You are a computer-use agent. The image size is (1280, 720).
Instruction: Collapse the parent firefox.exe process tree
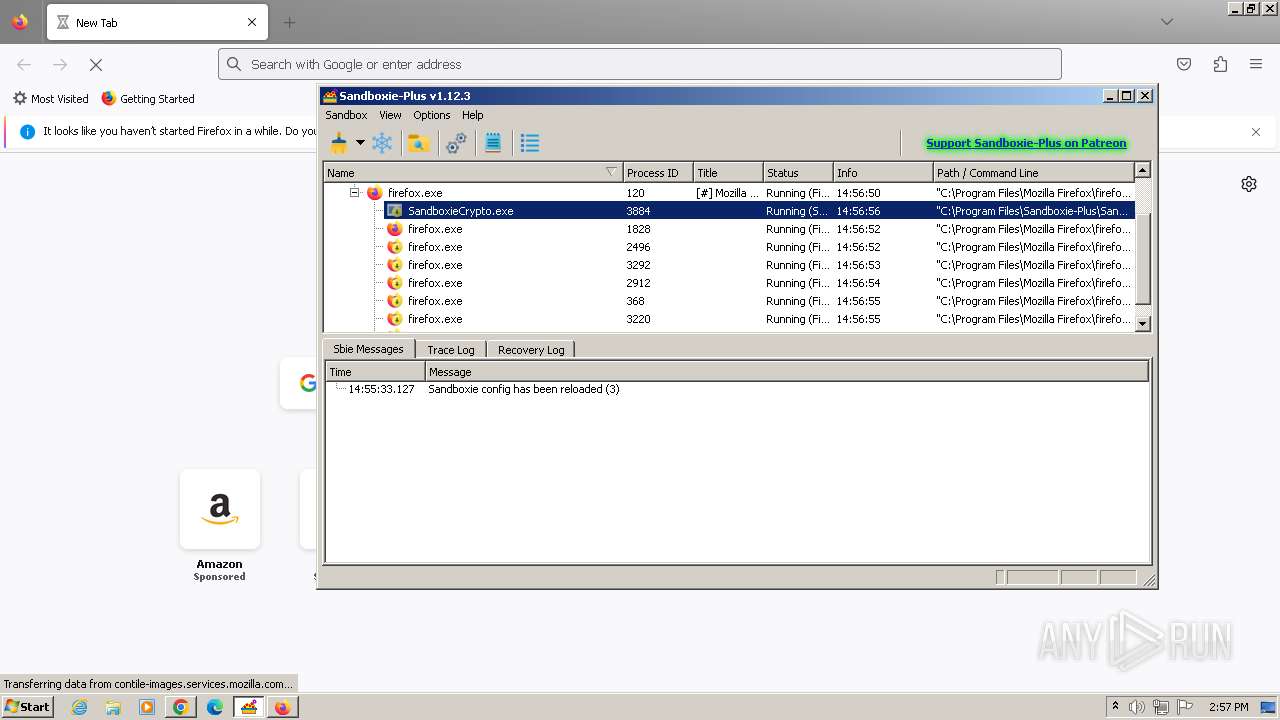354,192
